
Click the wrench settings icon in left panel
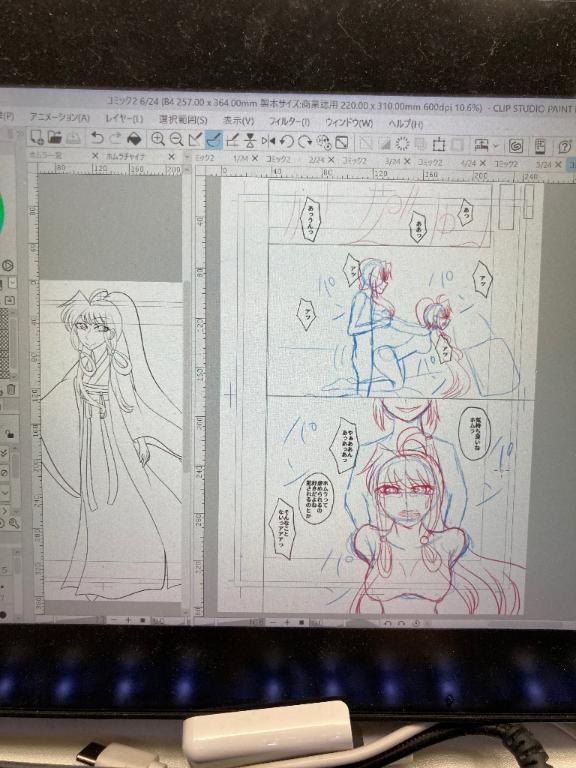tap(12, 524)
